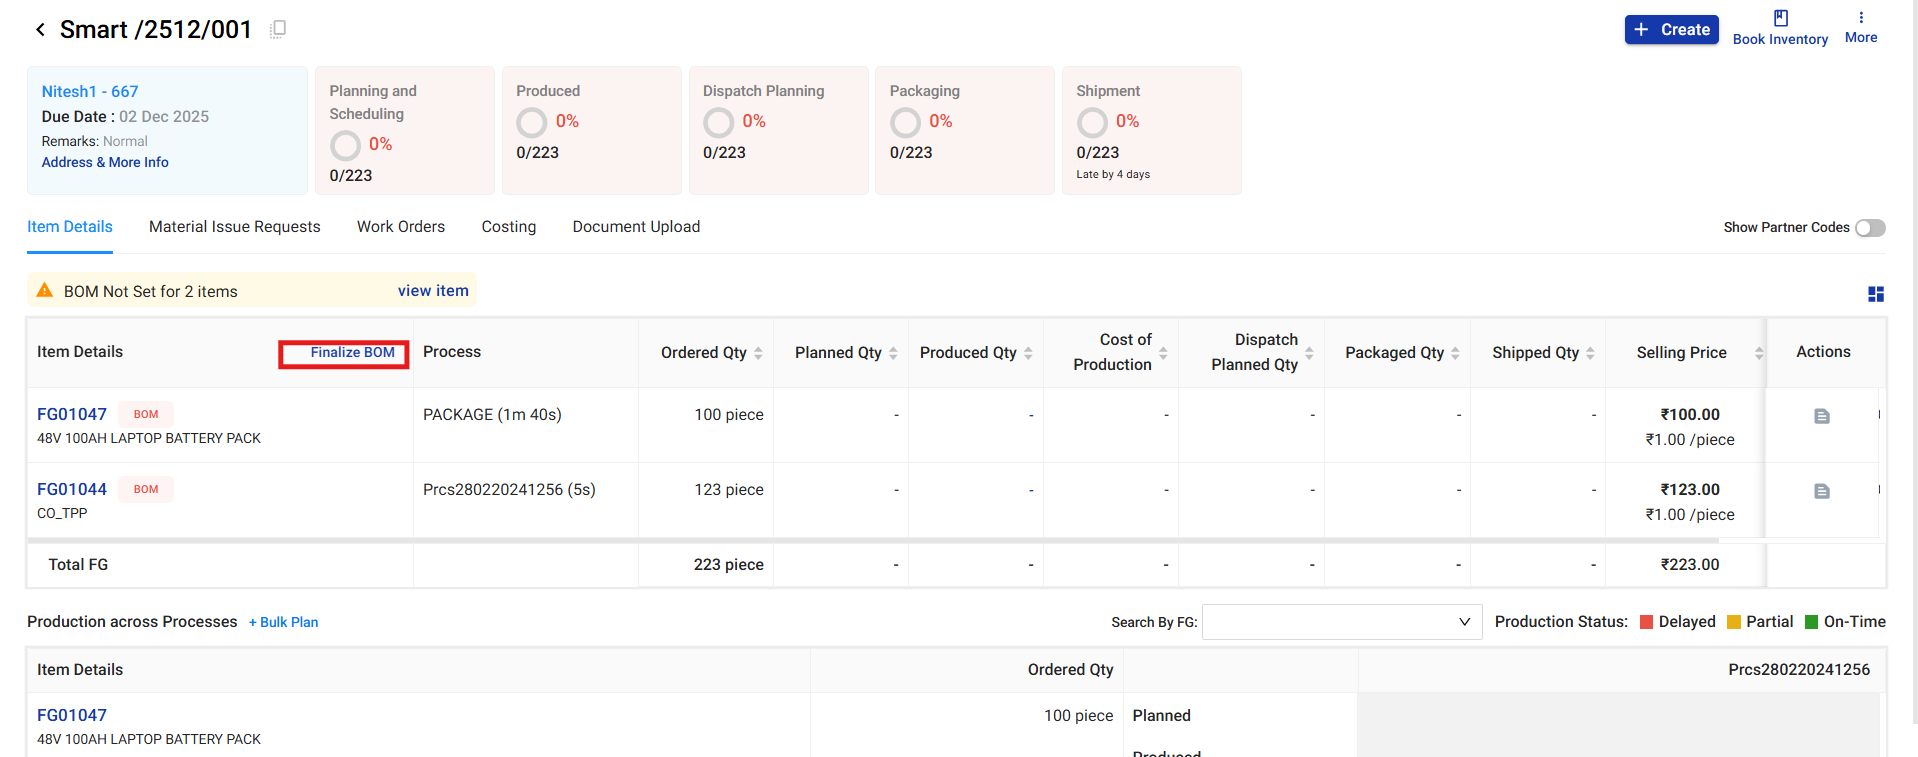Click BOM badge next to FG01047

point(146,414)
